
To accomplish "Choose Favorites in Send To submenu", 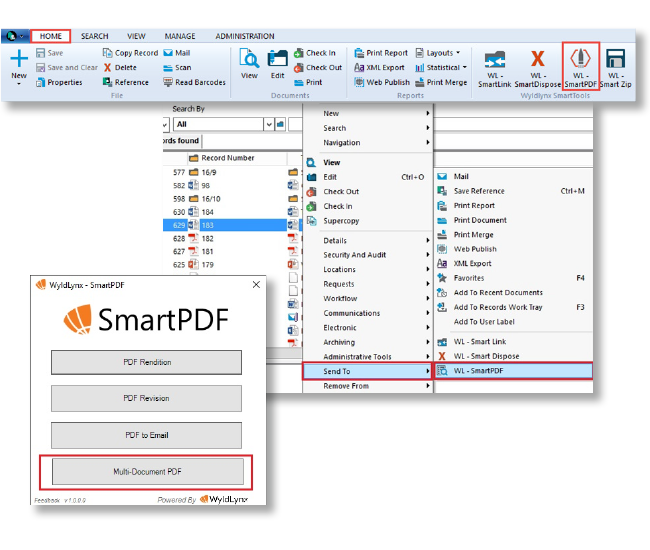I will coord(513,278).
